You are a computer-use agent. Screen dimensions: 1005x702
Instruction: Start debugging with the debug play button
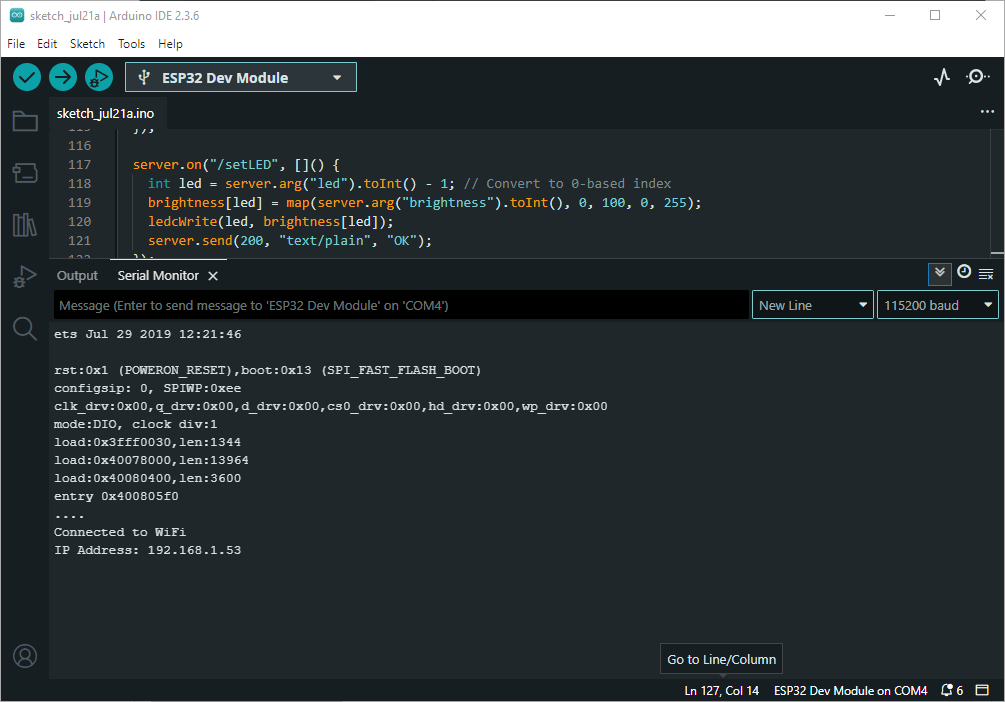tap(99, 78)
